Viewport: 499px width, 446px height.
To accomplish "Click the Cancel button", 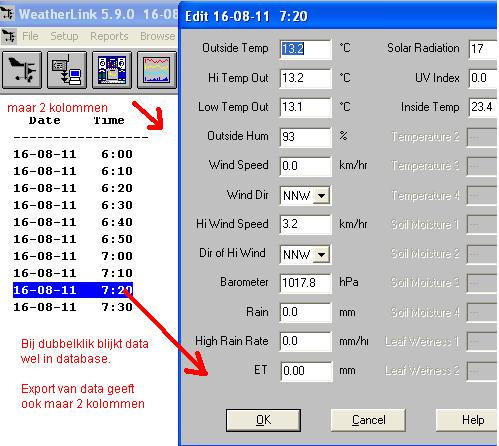I will [368, 420].
